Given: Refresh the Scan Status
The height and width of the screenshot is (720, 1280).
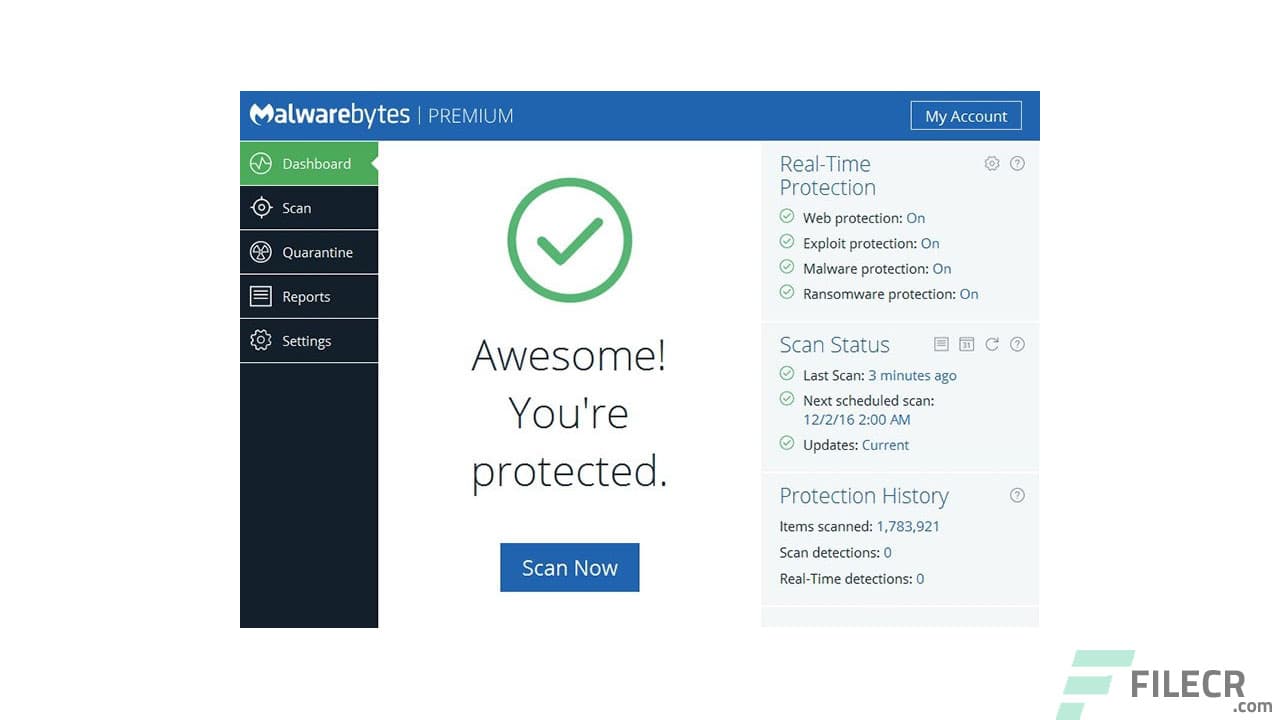Looking at the screenshot, I should [992, 344].
